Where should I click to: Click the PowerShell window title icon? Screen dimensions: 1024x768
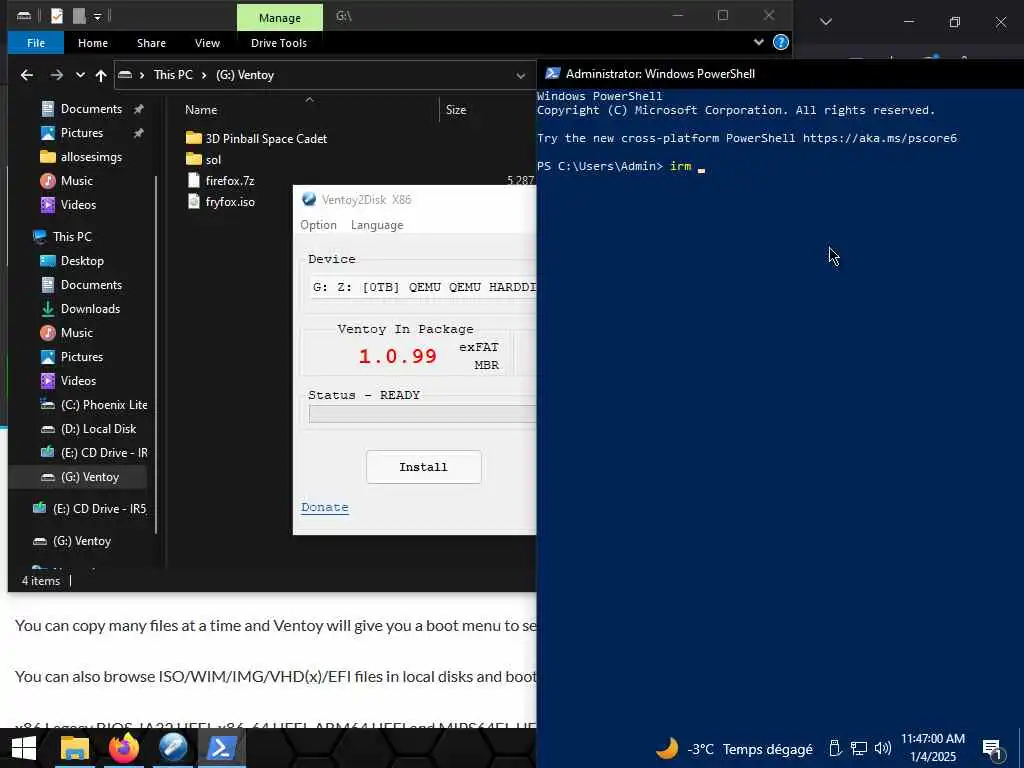point(552,73)
